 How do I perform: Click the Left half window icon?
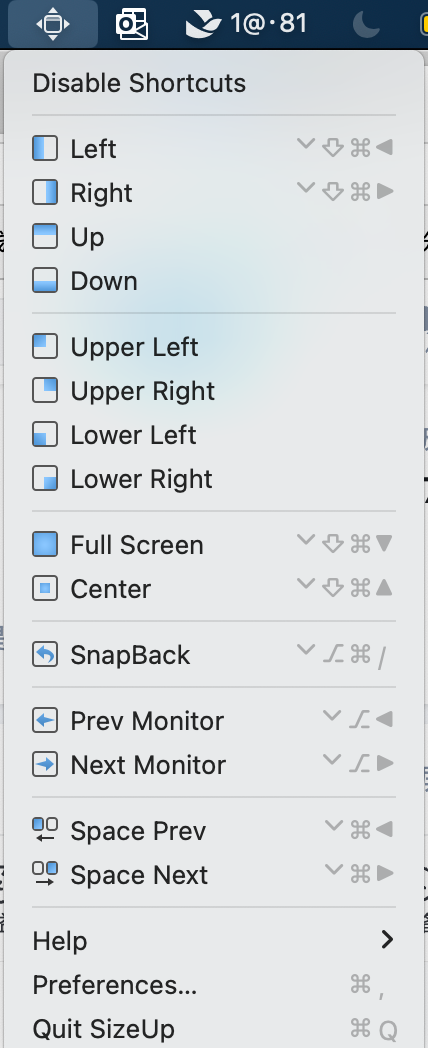[x=45, y=148]
